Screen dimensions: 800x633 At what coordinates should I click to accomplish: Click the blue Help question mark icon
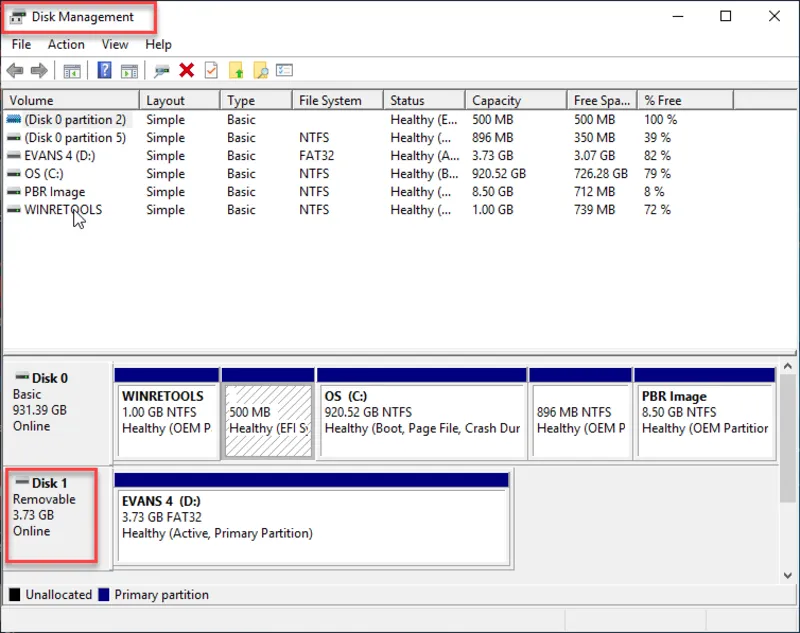(103, 70)
